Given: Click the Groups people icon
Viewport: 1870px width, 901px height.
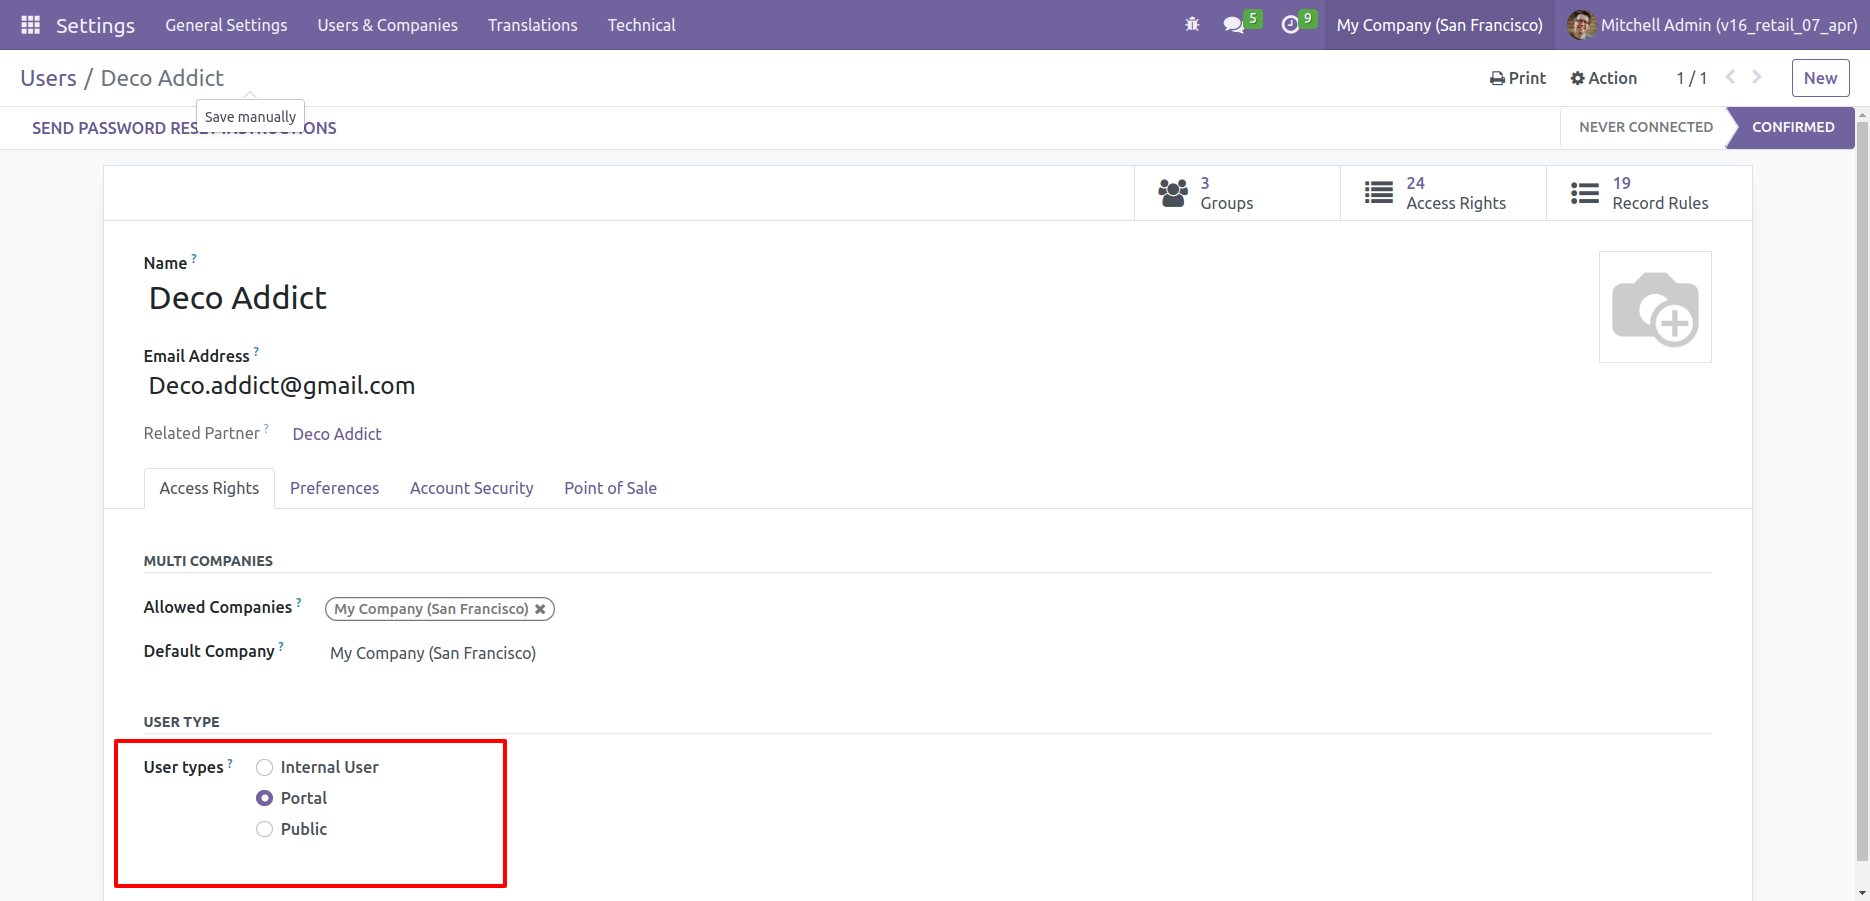Looking at the screenshot, I should coord(1173,193).
